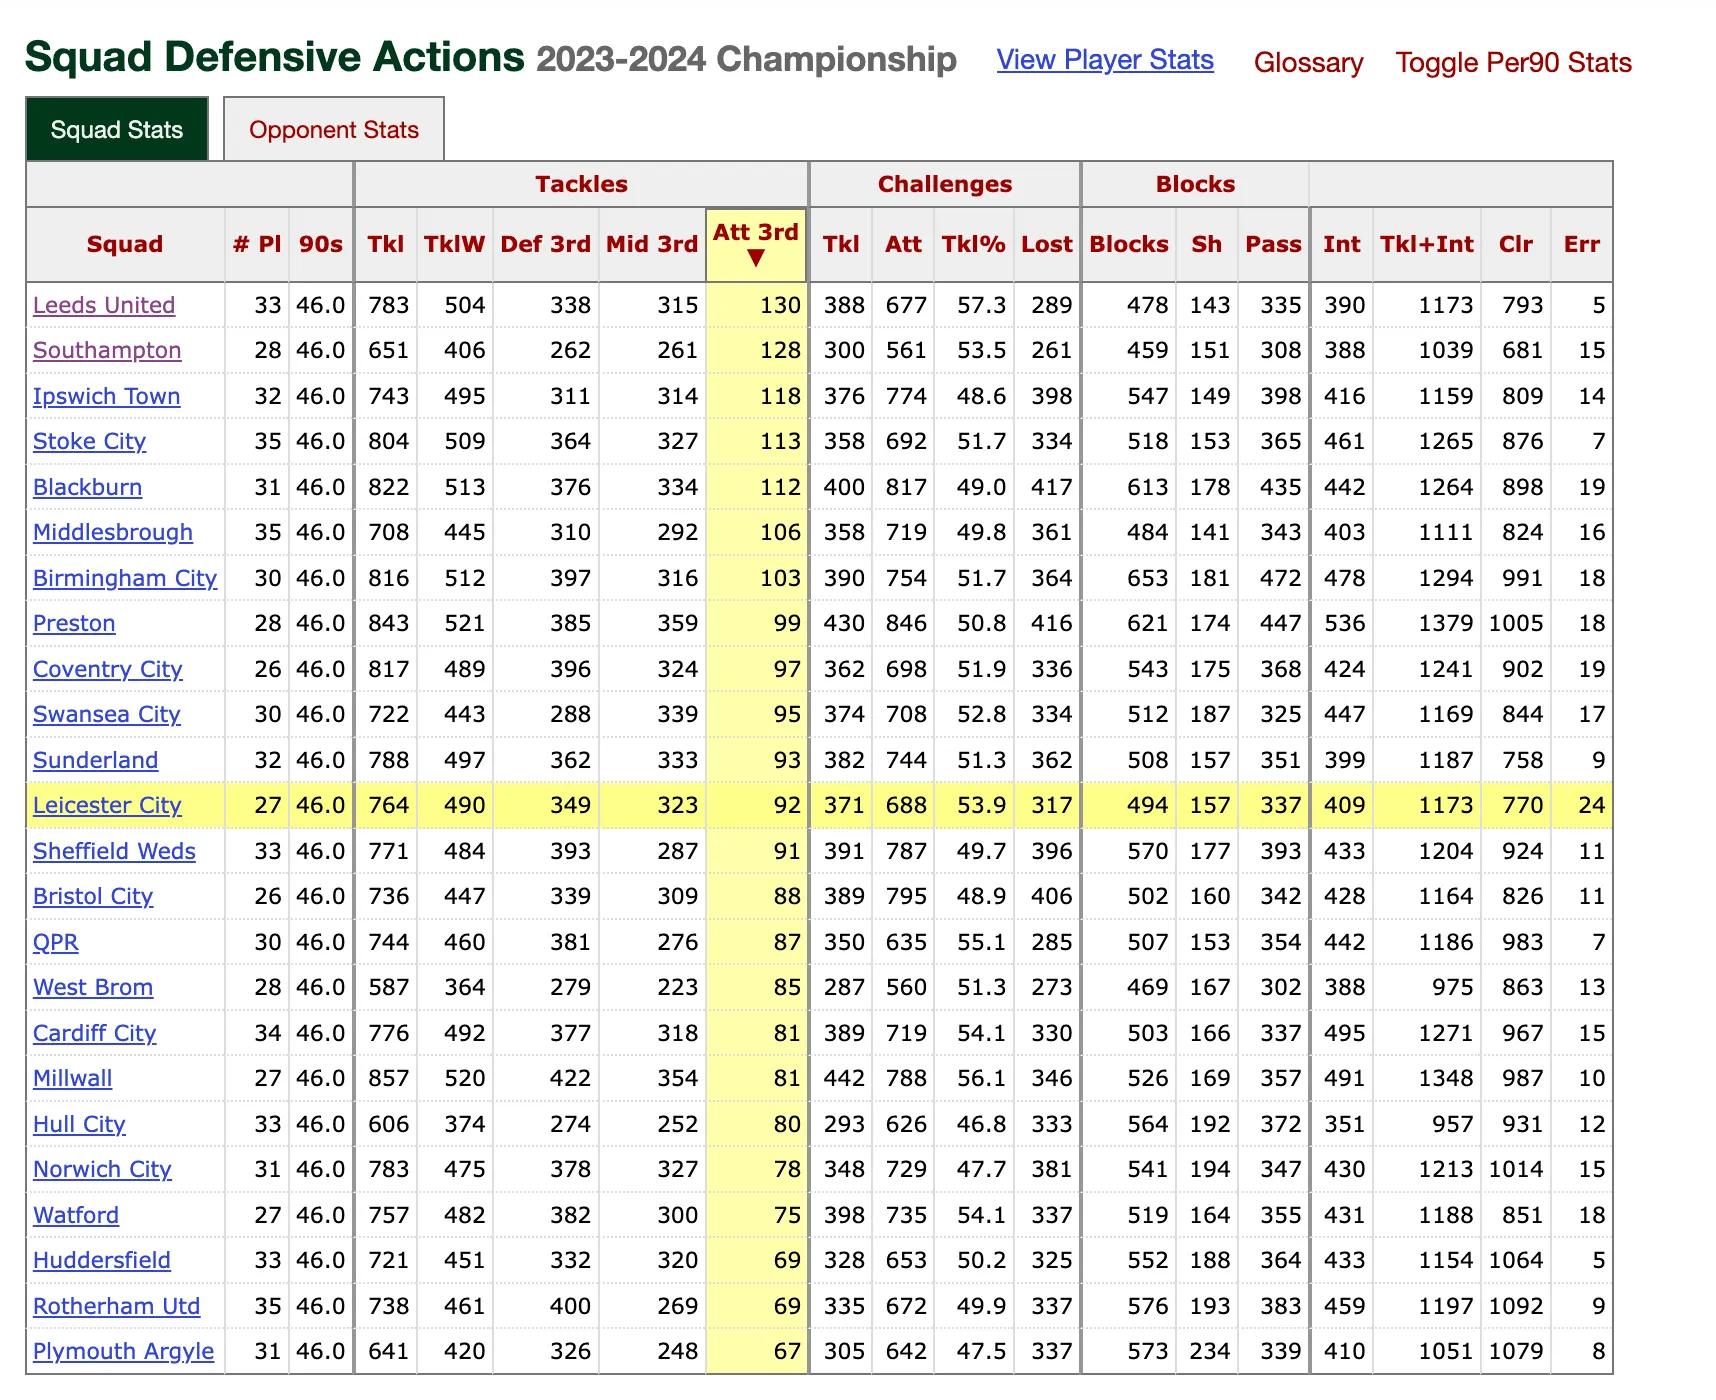Sort by the Def 3rd column header
The height and width of the screenshot is (1400, 1716).
[546, 244]
